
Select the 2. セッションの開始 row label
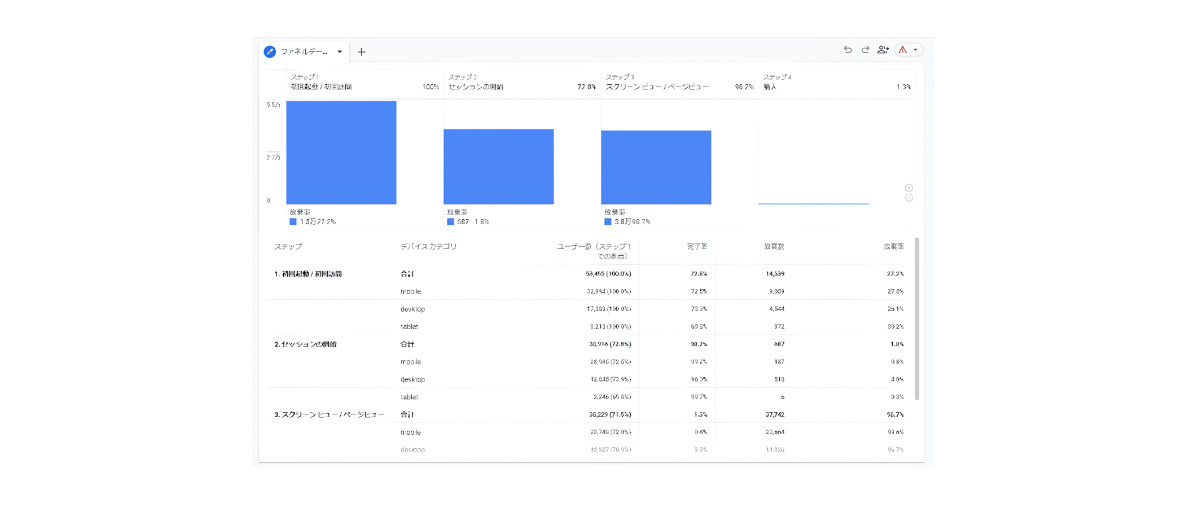[306, 344]
